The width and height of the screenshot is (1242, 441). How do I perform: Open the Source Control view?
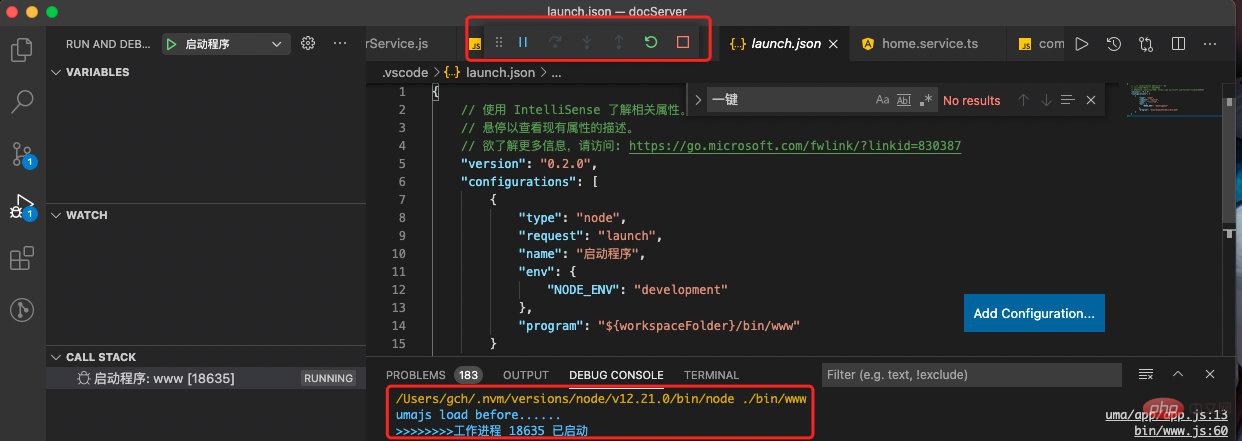(x=21, y=154)
